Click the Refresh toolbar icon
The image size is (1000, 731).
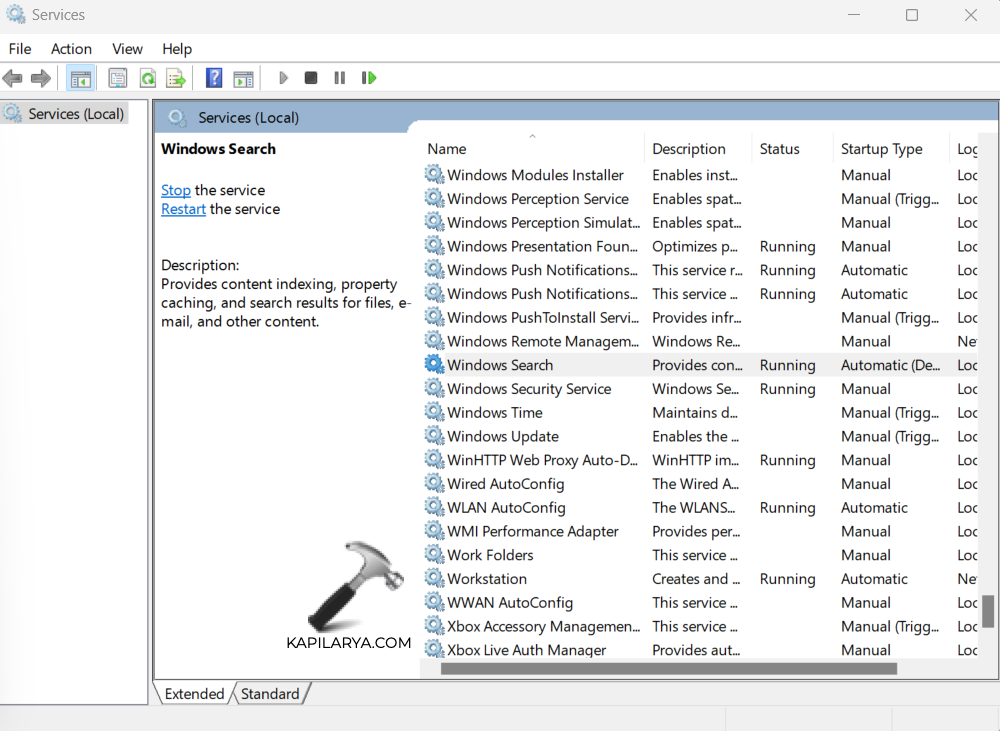pyautogui.click(x=147, y=78)
